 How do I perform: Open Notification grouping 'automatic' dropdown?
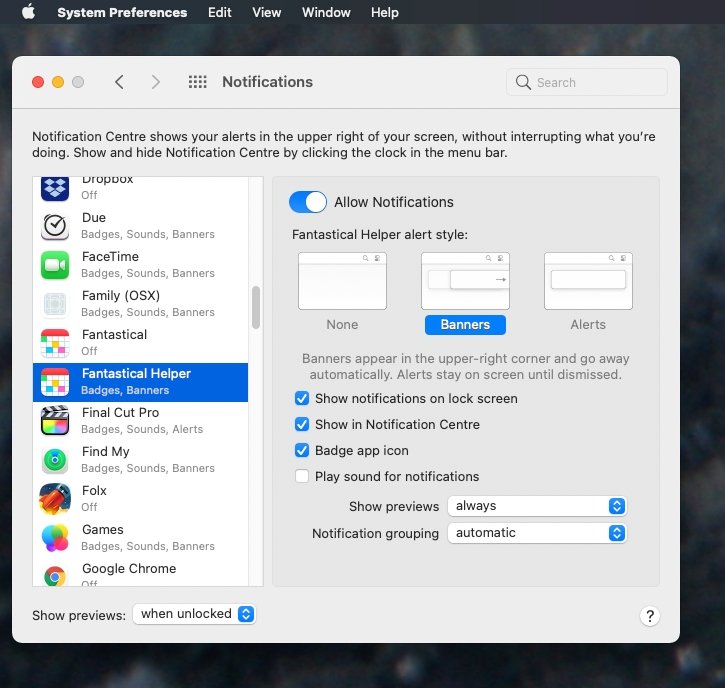(537, 533)
